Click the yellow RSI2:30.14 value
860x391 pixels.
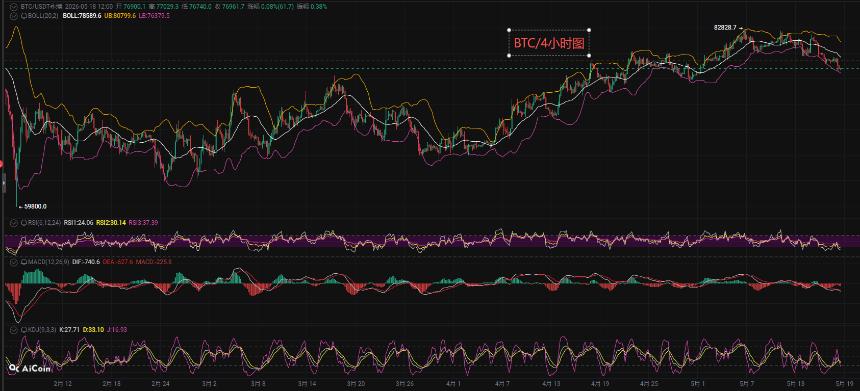coord(111,223)
